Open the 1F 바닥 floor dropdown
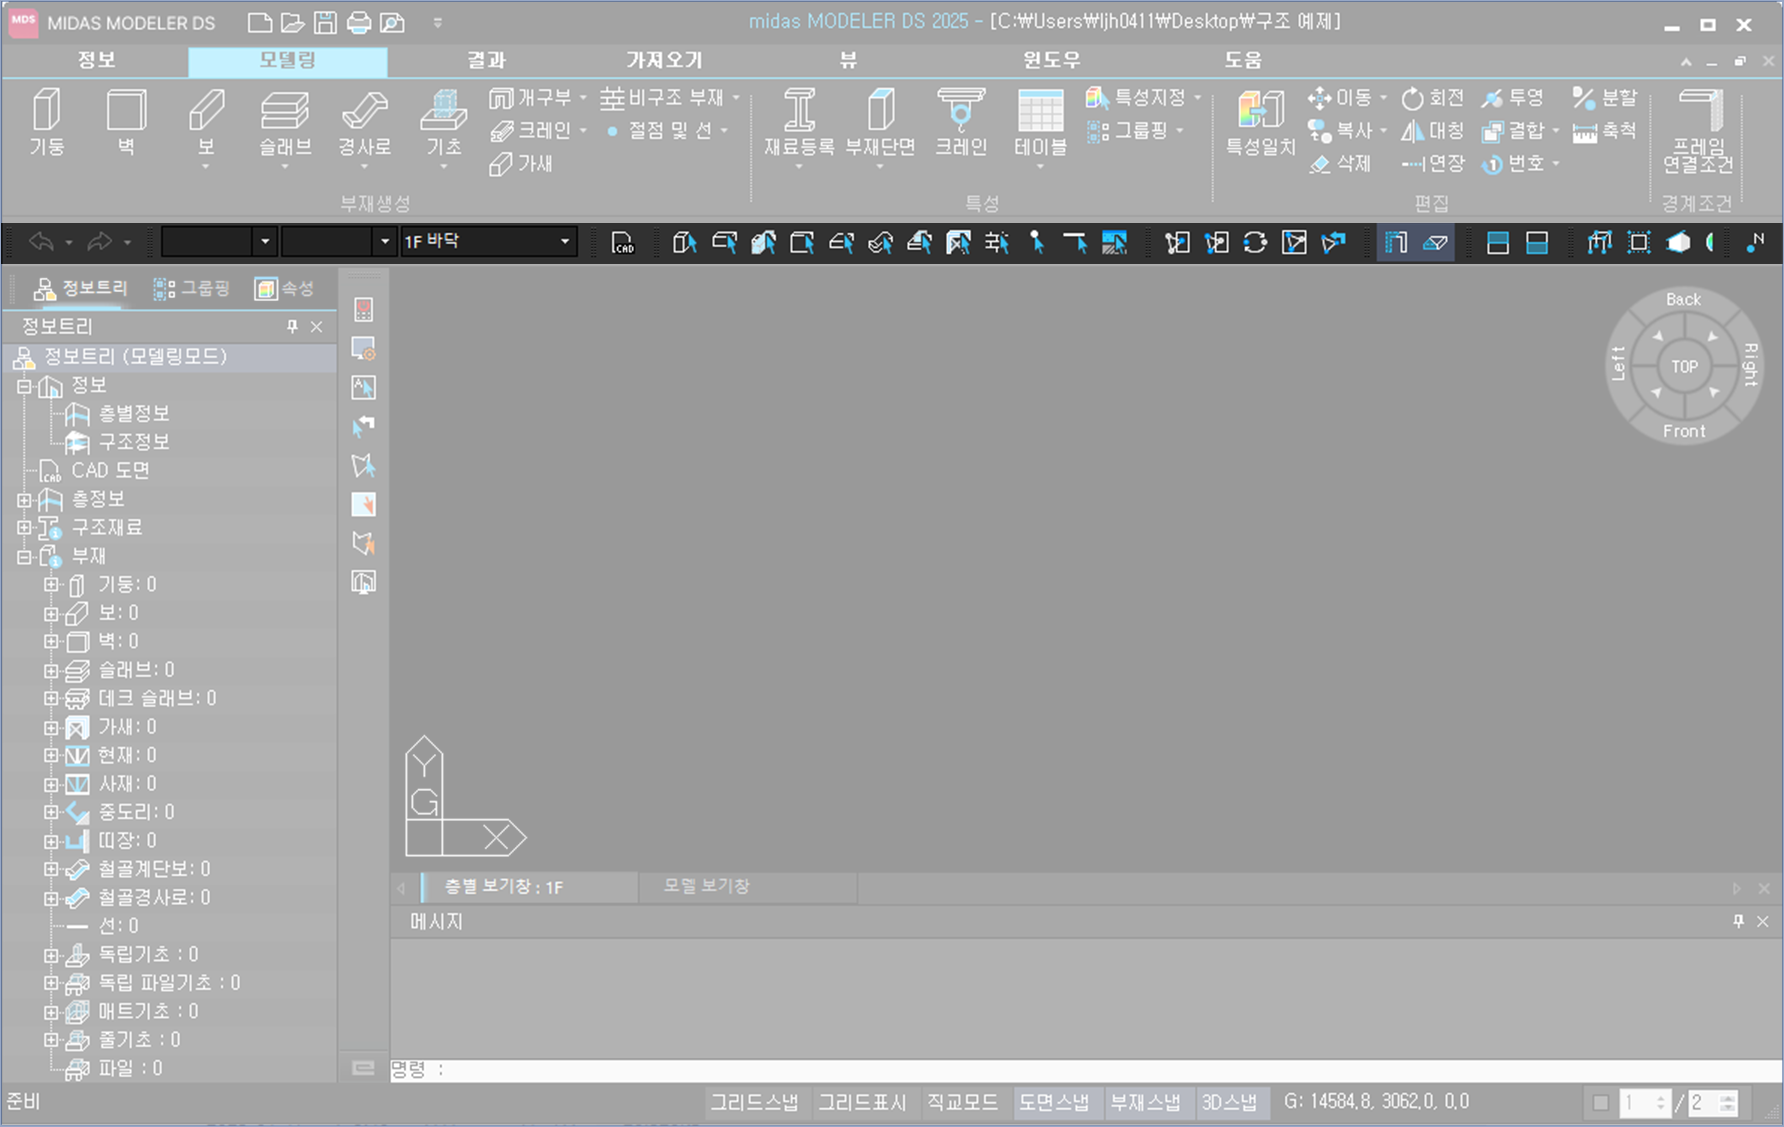The height and width of the screenshot is (1127, 1784). [x=565, y=241]
